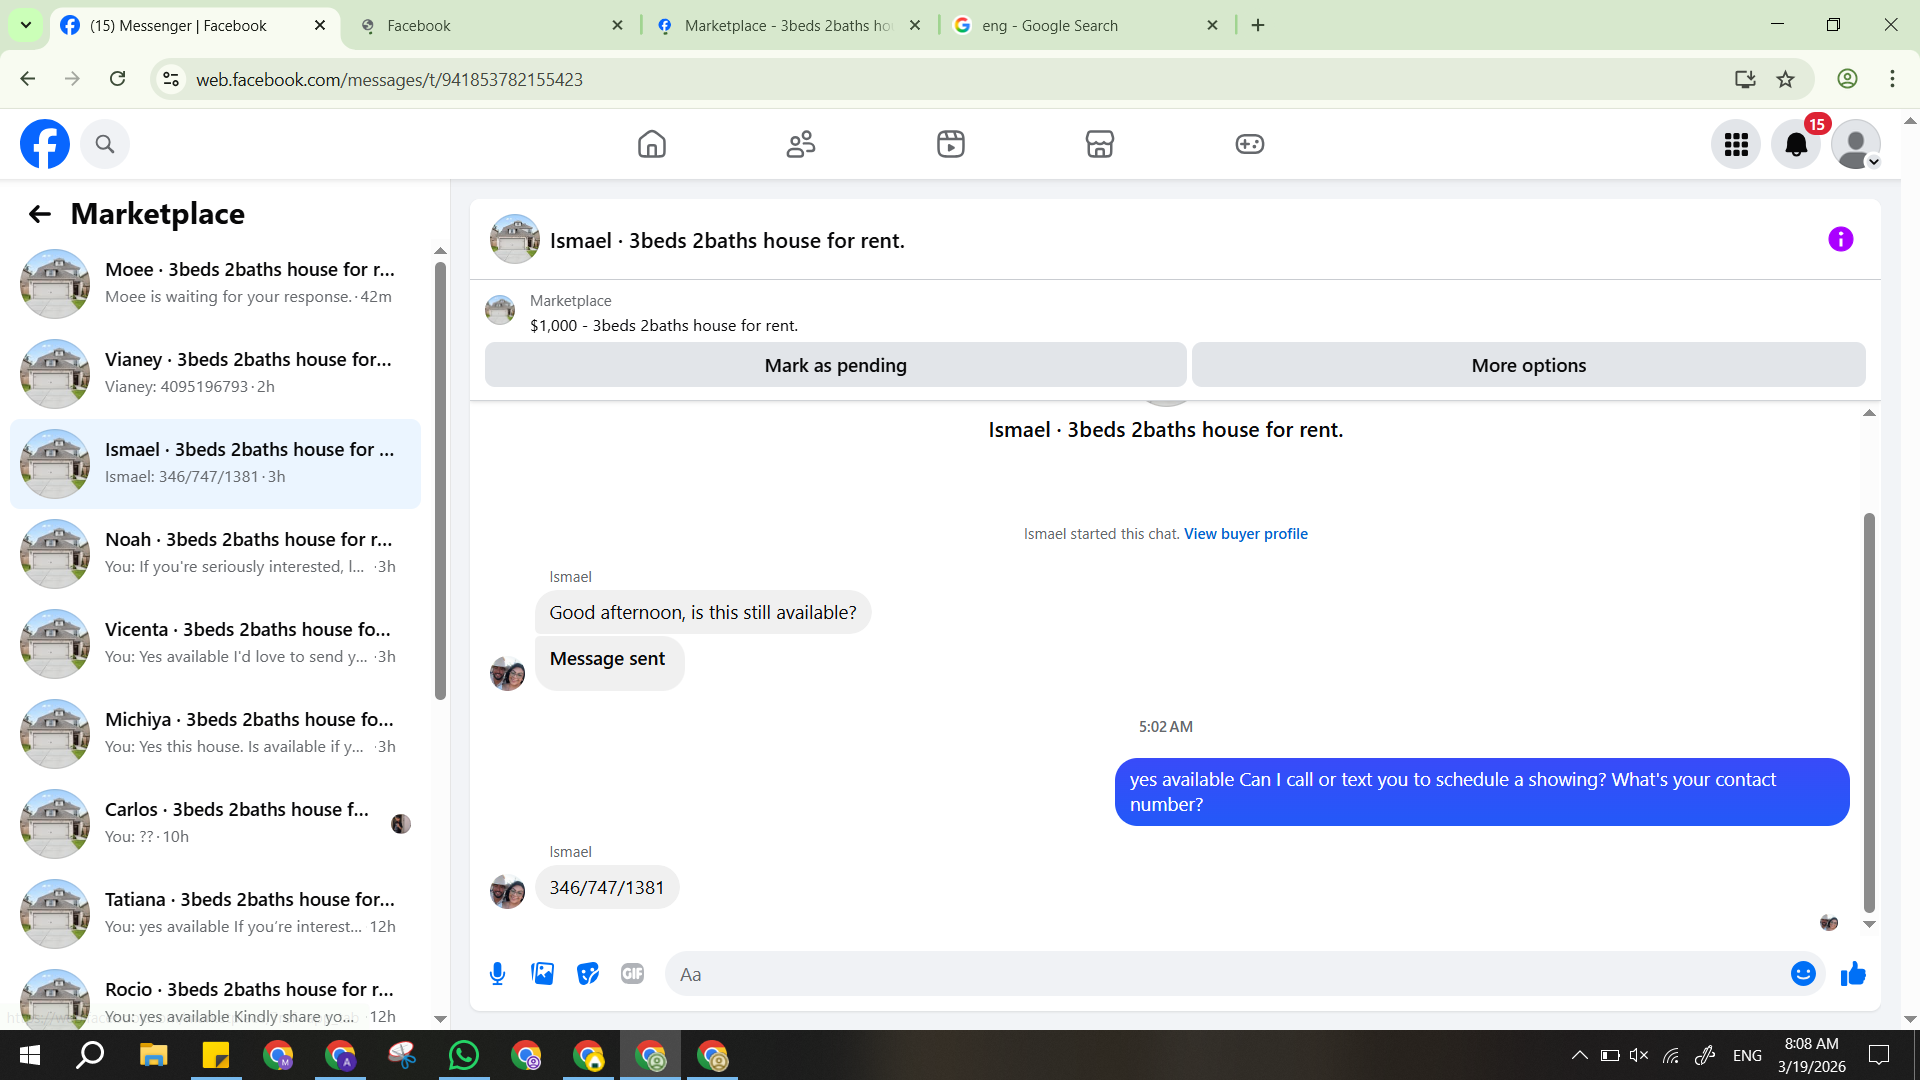1920x1080 pixels.
Task: Click the More options button
Action: tap(1528, 366)
